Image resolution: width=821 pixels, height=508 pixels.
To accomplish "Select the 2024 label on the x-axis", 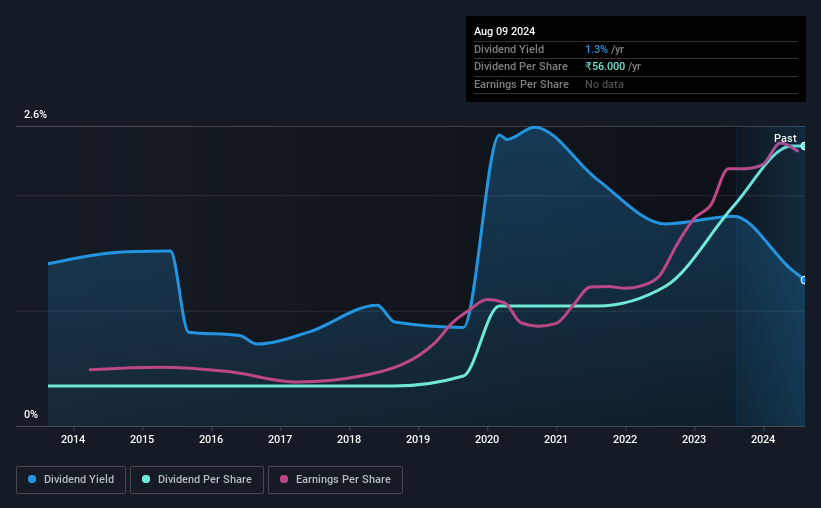I will pos(763,439).
